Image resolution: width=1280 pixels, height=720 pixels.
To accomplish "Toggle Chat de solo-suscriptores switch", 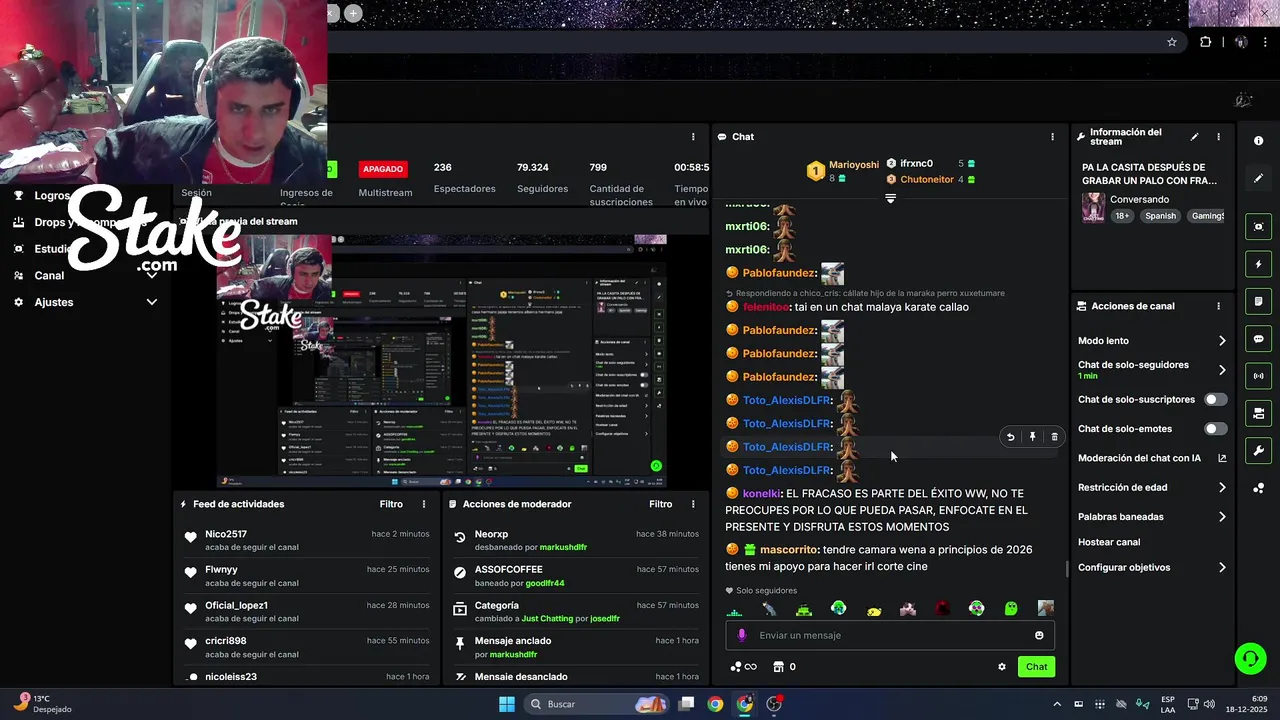I will pos(1215,399).
